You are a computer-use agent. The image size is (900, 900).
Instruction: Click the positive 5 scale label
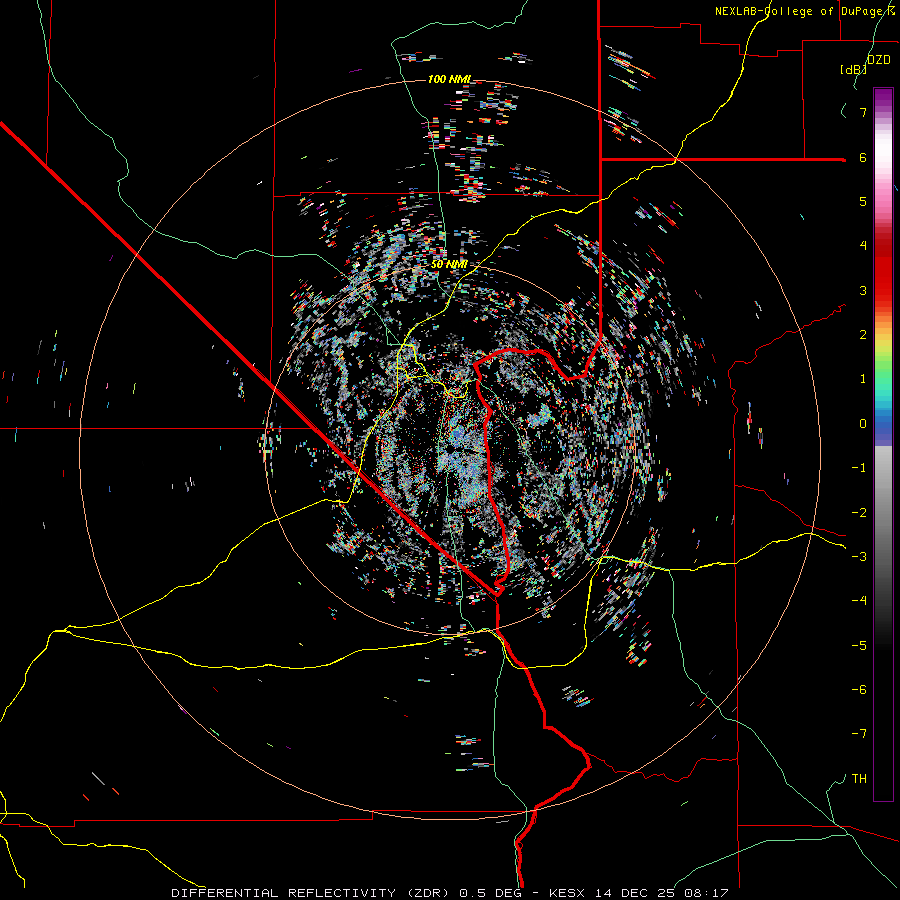click(863, 201)
